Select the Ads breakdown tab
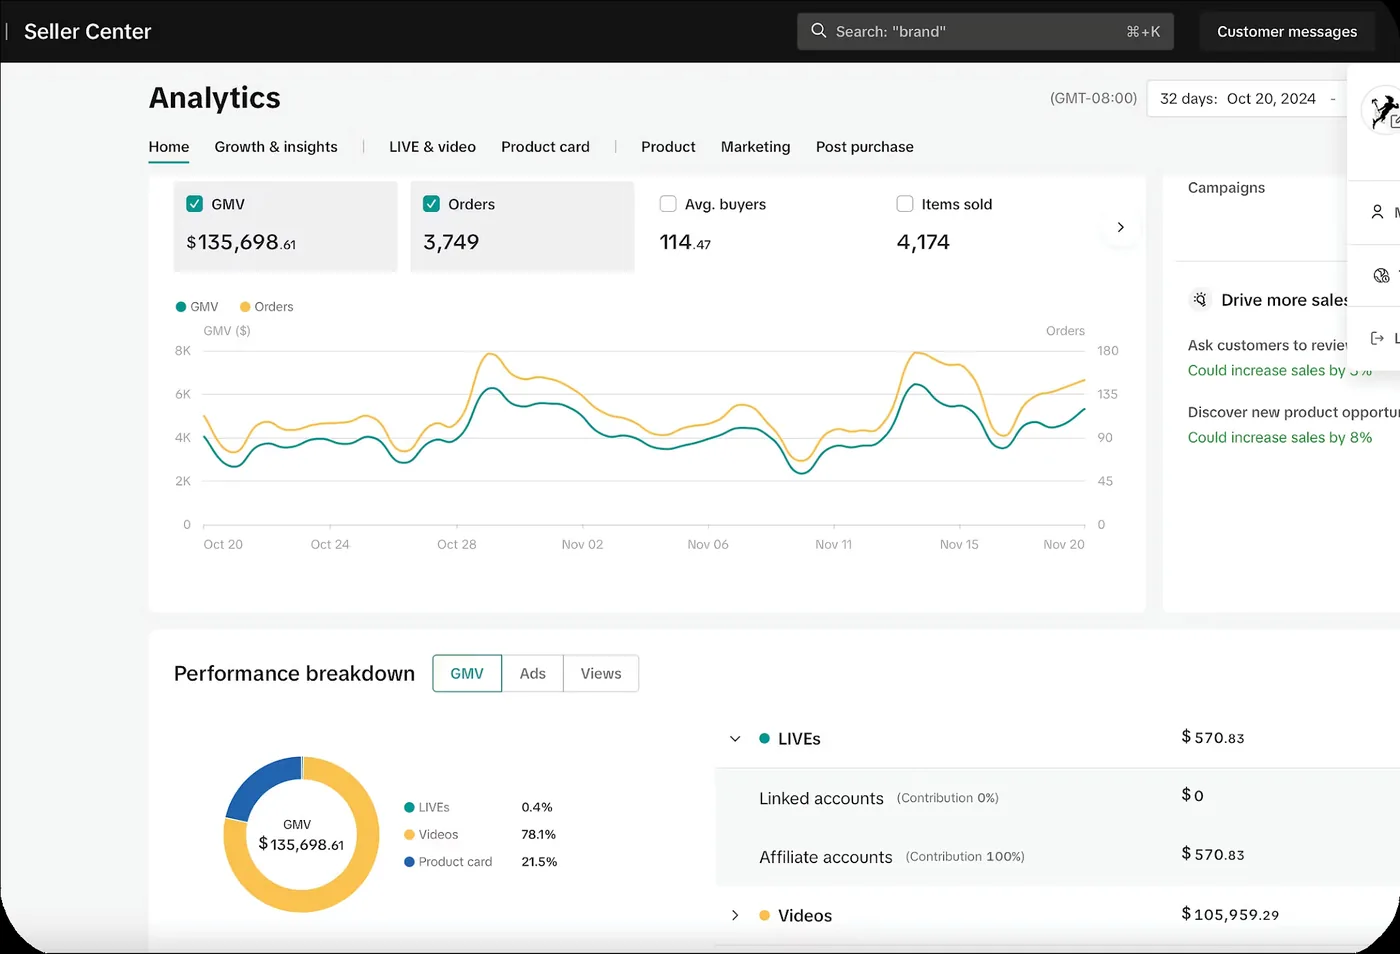The image size is (1400, 954). click(533, 674)
